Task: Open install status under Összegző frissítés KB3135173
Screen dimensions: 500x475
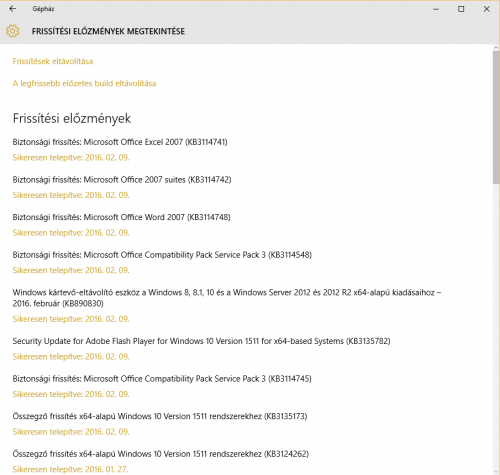Action: (71, 432)
